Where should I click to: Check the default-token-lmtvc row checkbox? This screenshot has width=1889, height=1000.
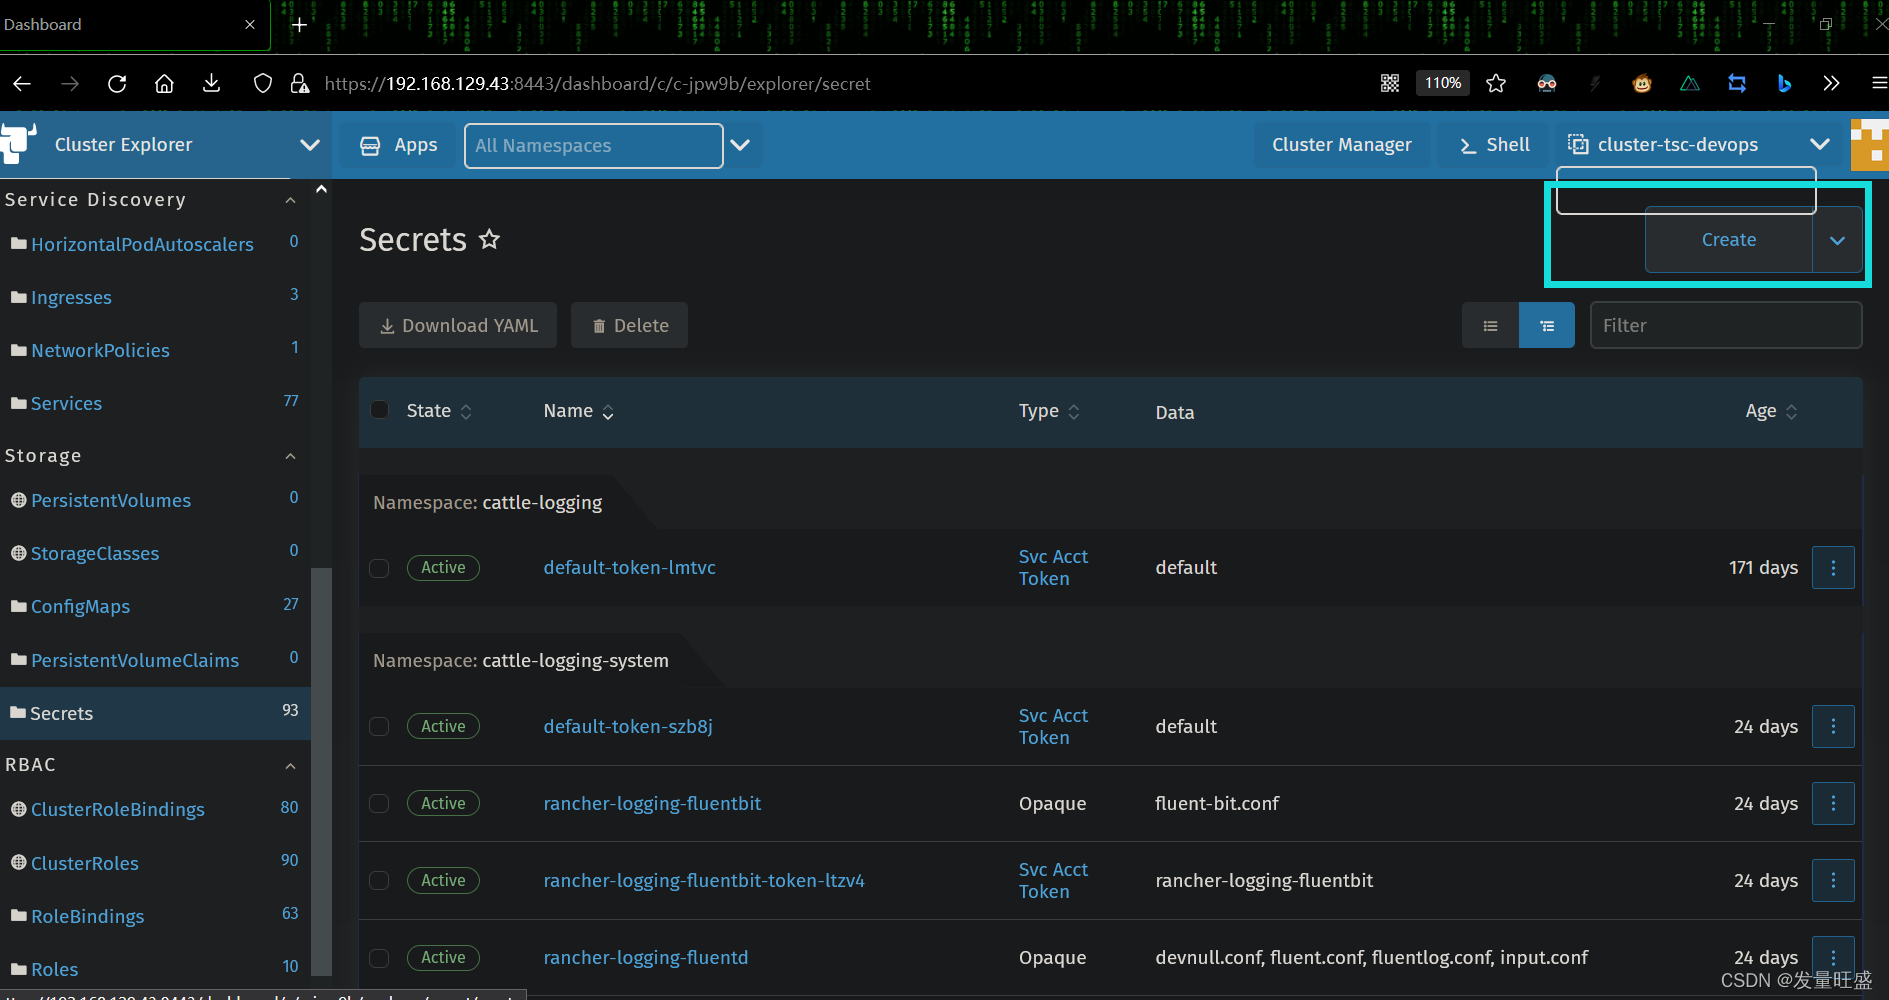tap(379, 568)
